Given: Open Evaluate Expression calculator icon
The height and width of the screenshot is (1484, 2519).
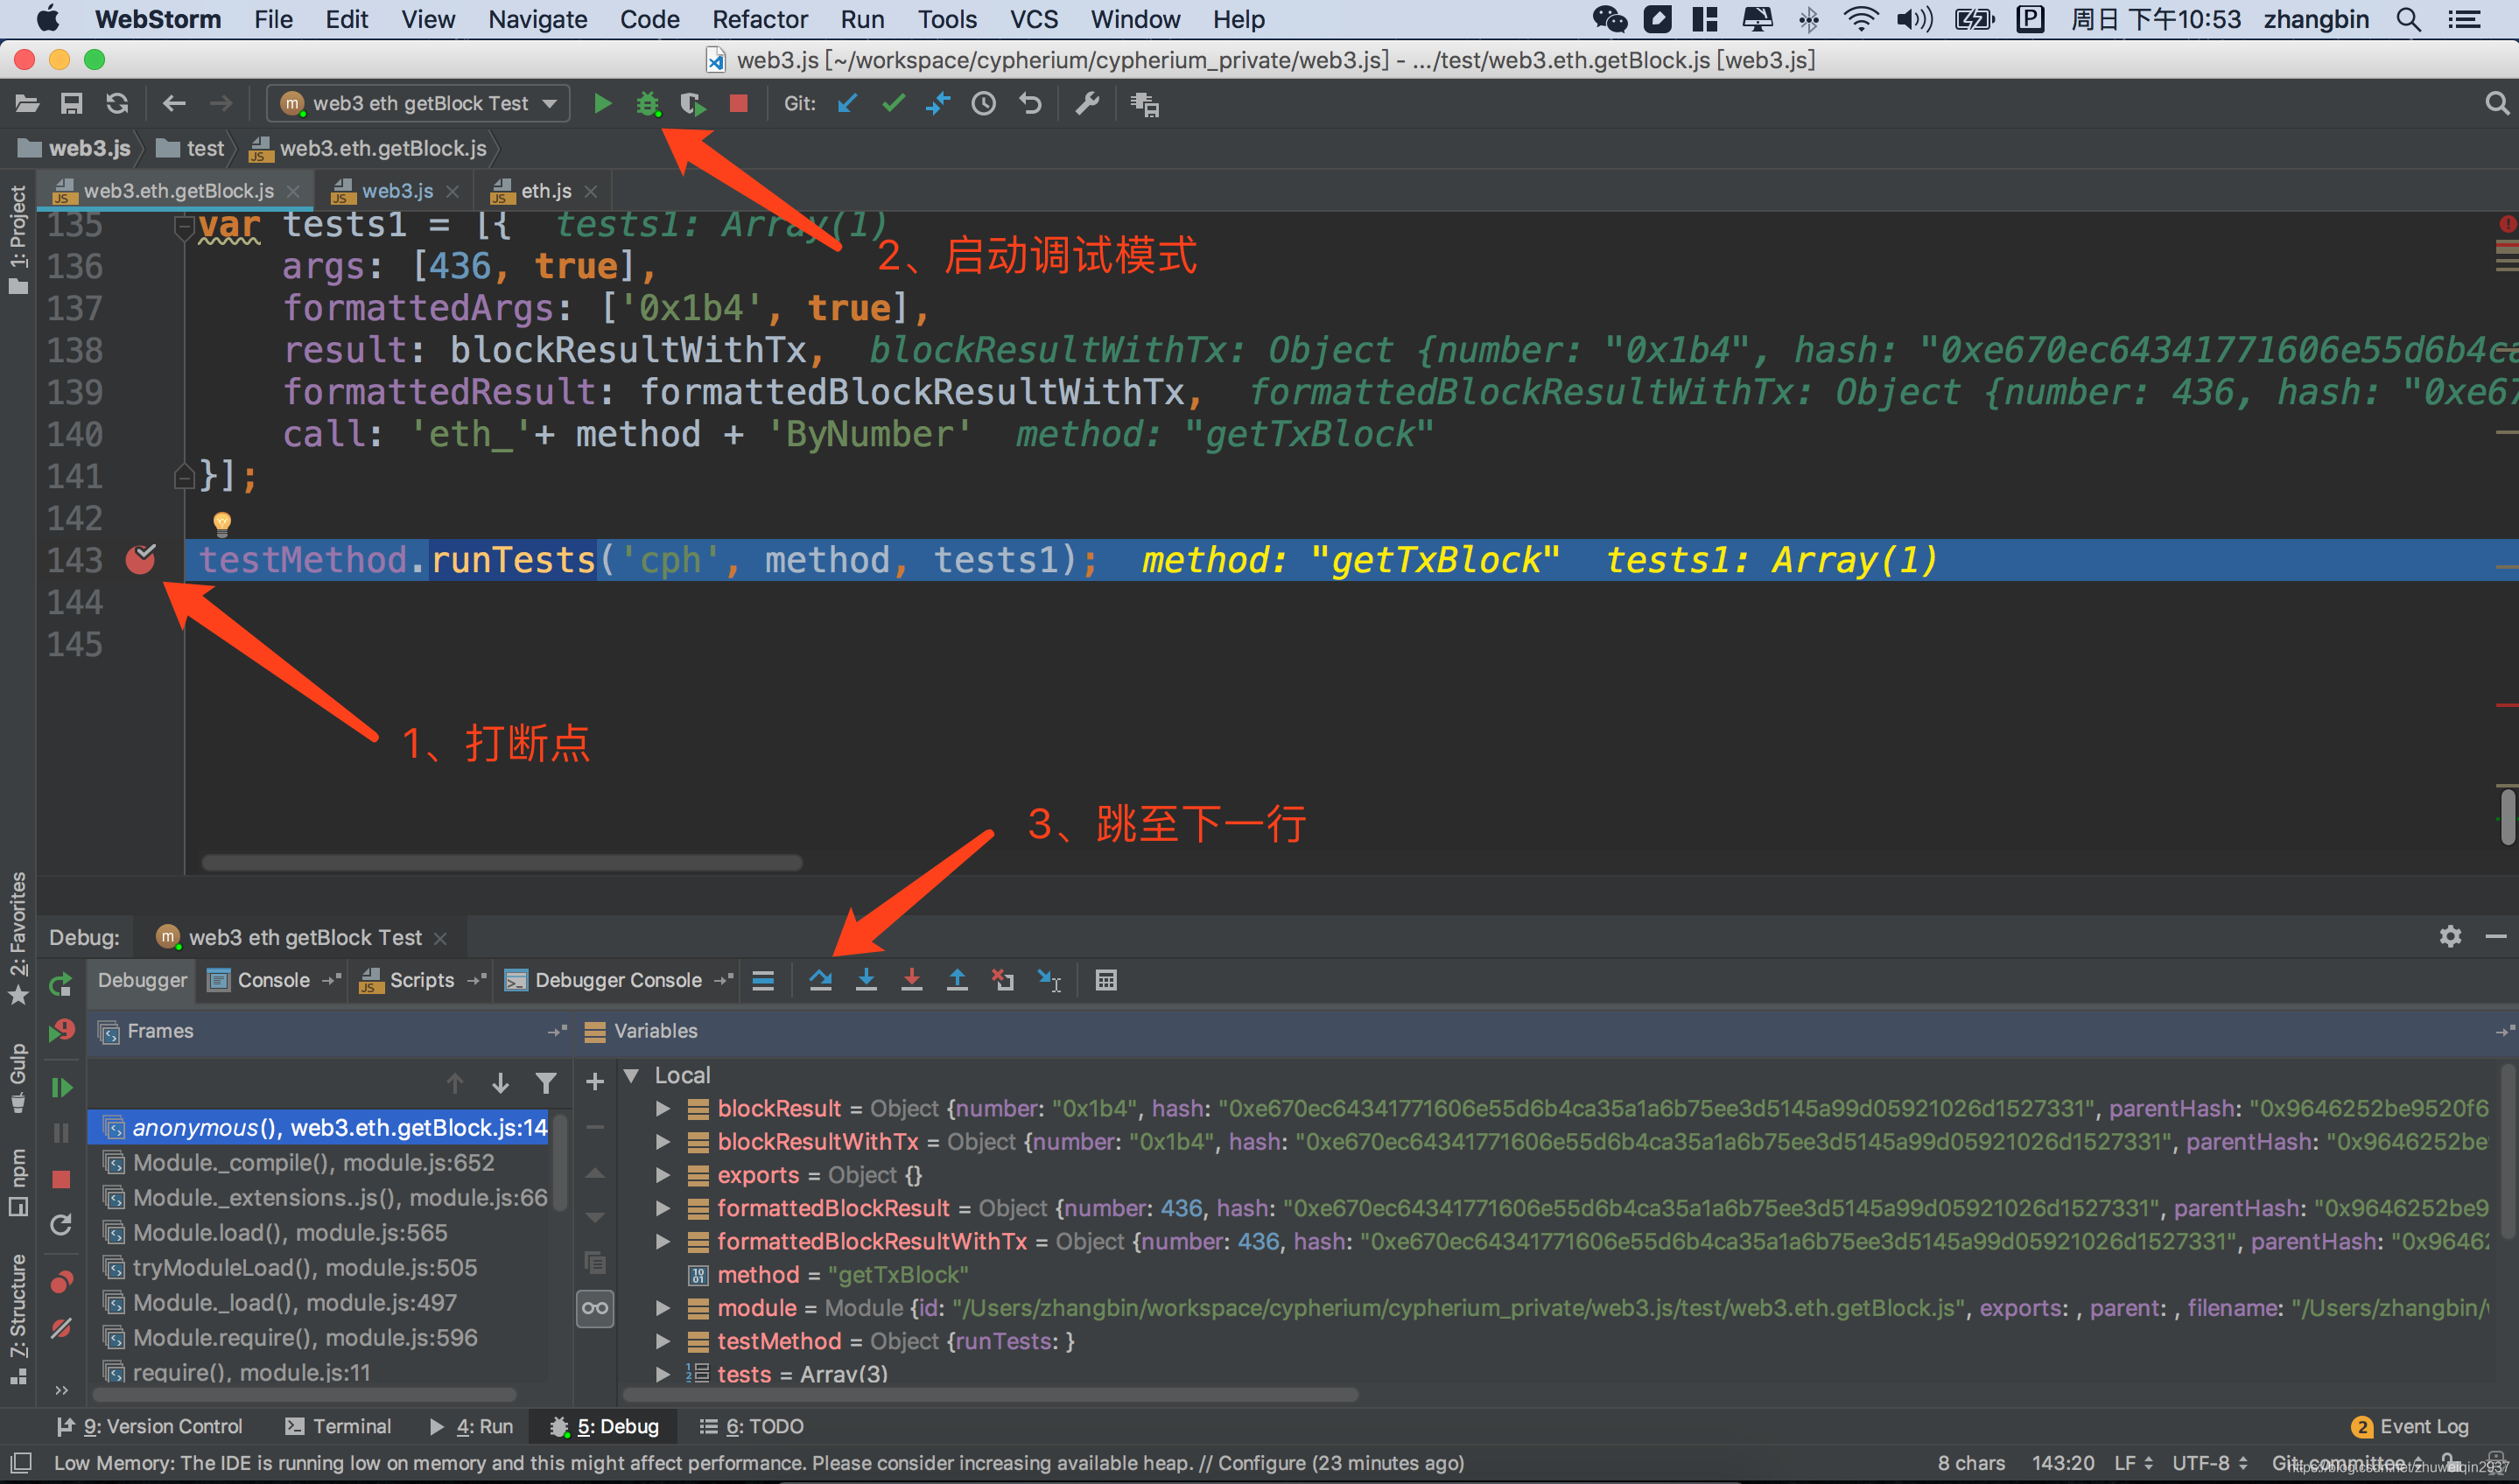Looking at the screenshot, I should pos(1106,980).
